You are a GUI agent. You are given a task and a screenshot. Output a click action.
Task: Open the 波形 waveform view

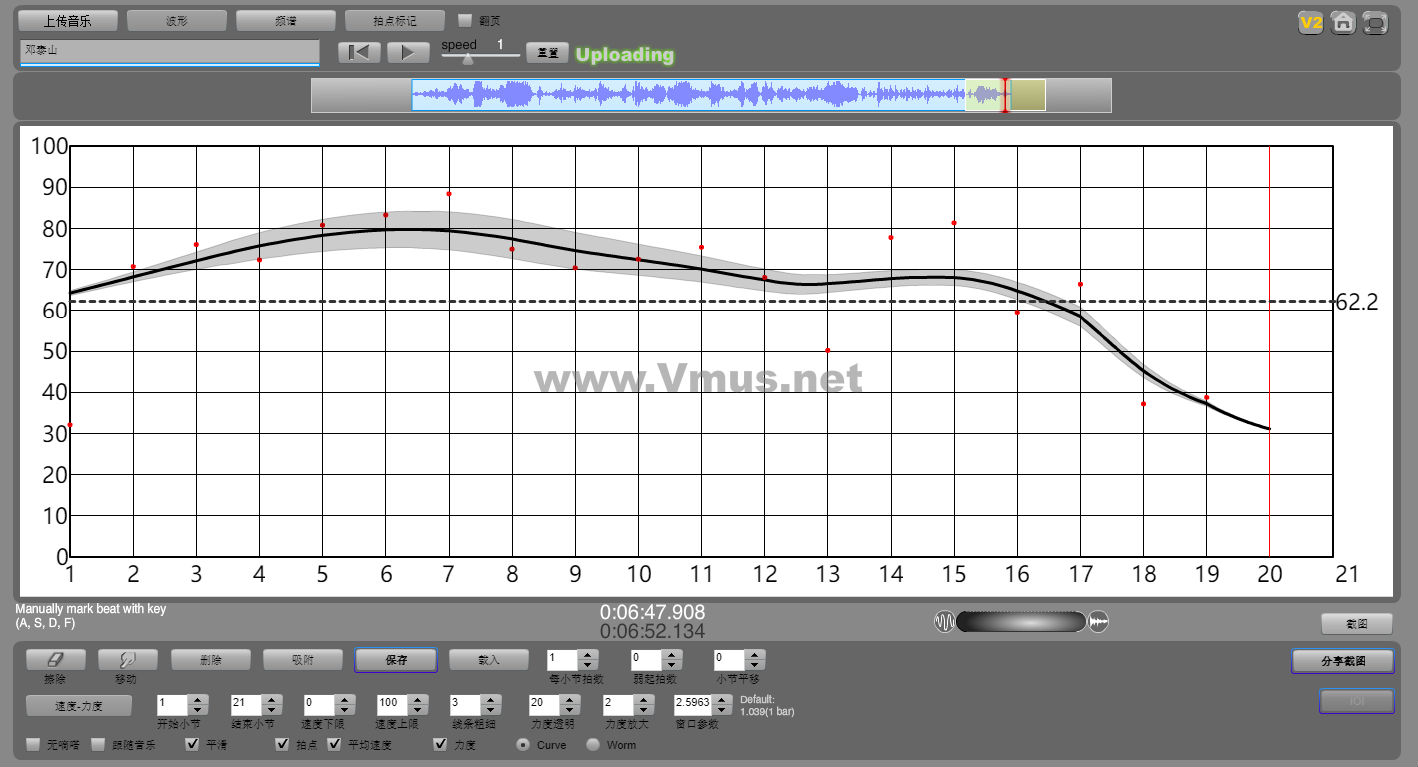click(x=177, y=21)
